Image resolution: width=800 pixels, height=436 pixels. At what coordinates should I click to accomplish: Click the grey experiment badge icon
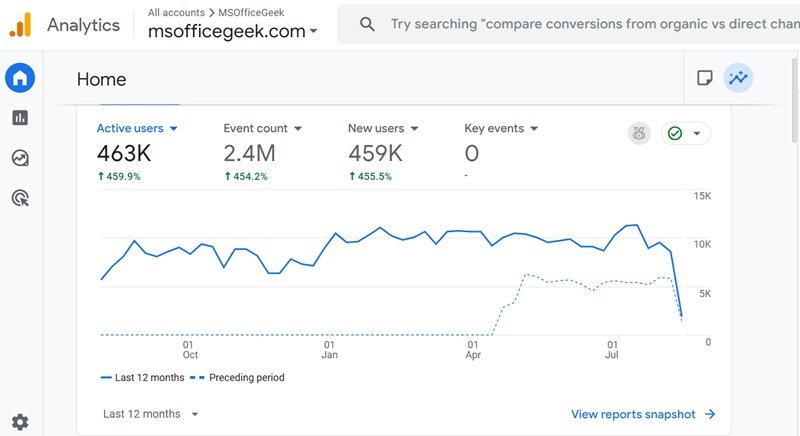coord(639,133)
